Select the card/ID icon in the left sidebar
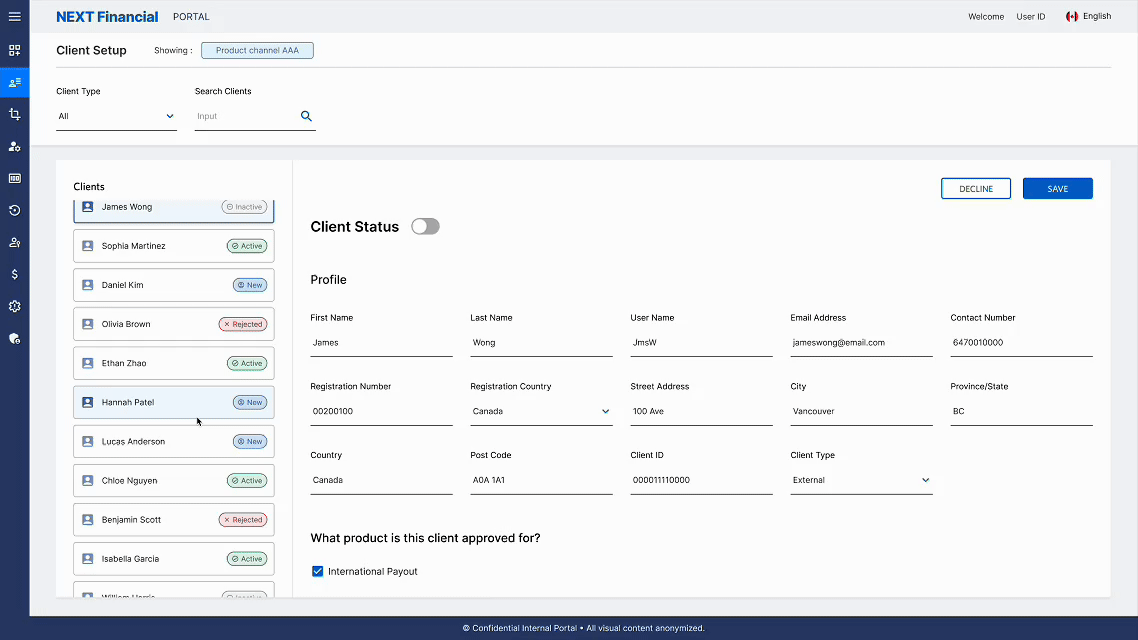Viewport: 1138px width, 640px height. point(14,178)
